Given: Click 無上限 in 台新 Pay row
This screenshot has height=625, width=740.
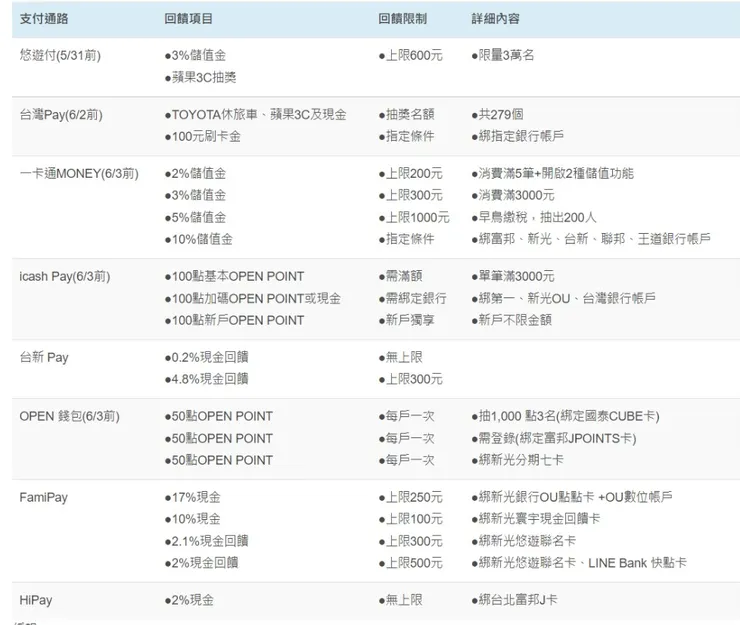Looking at the screenshot, I should click(x=400, y=358).
